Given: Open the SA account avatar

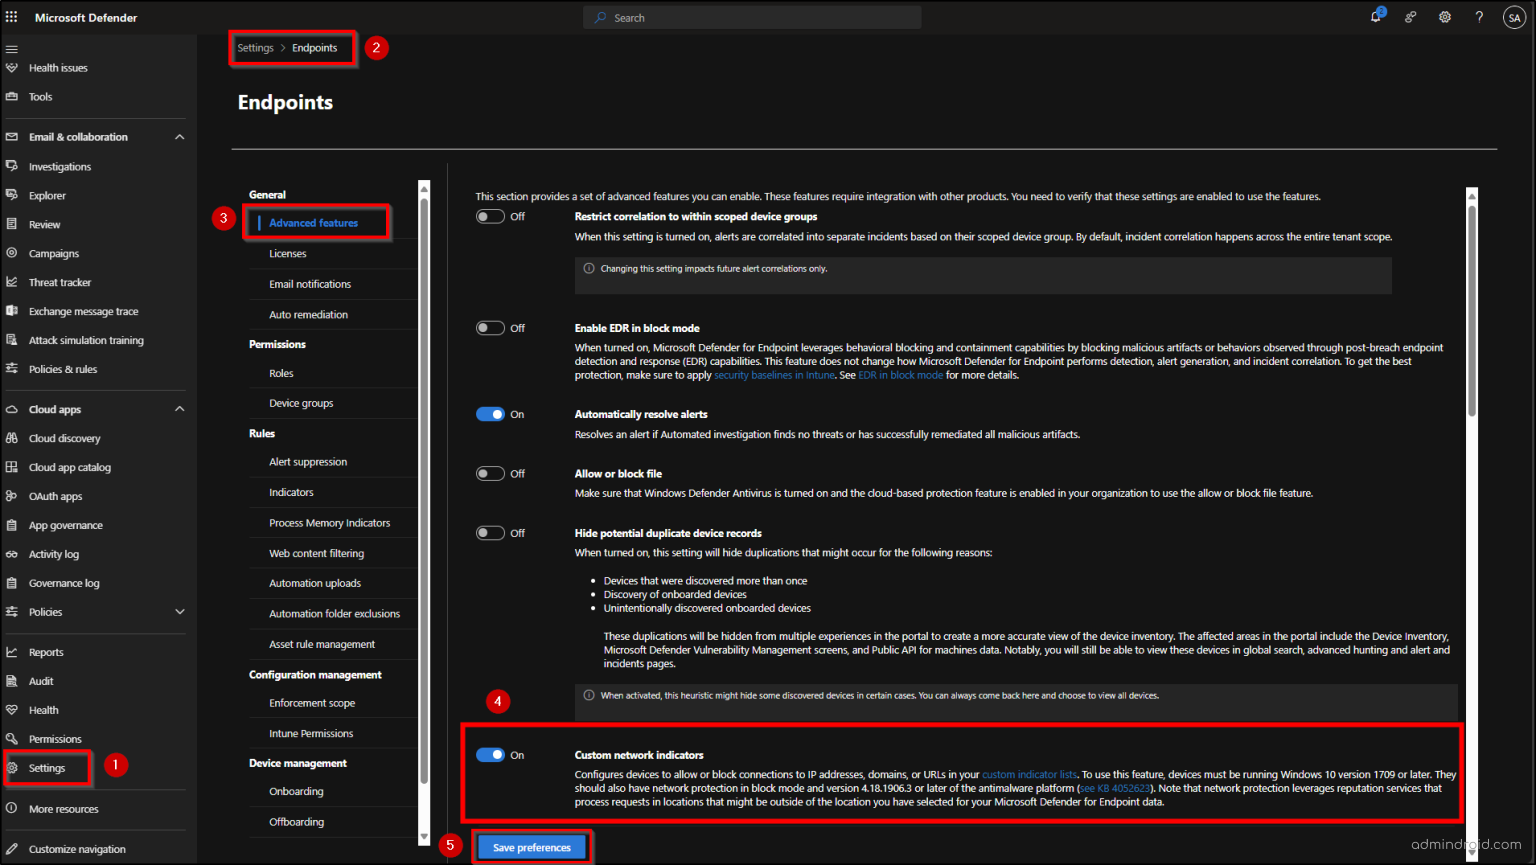Looking at the screenshot, I should [x=1514, y=17].
